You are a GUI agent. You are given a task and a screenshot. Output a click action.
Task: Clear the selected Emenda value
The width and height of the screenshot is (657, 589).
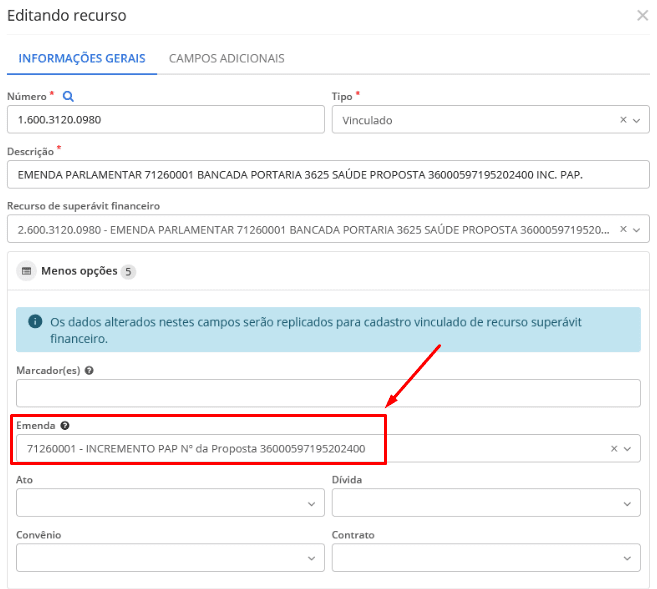(615, 449)
